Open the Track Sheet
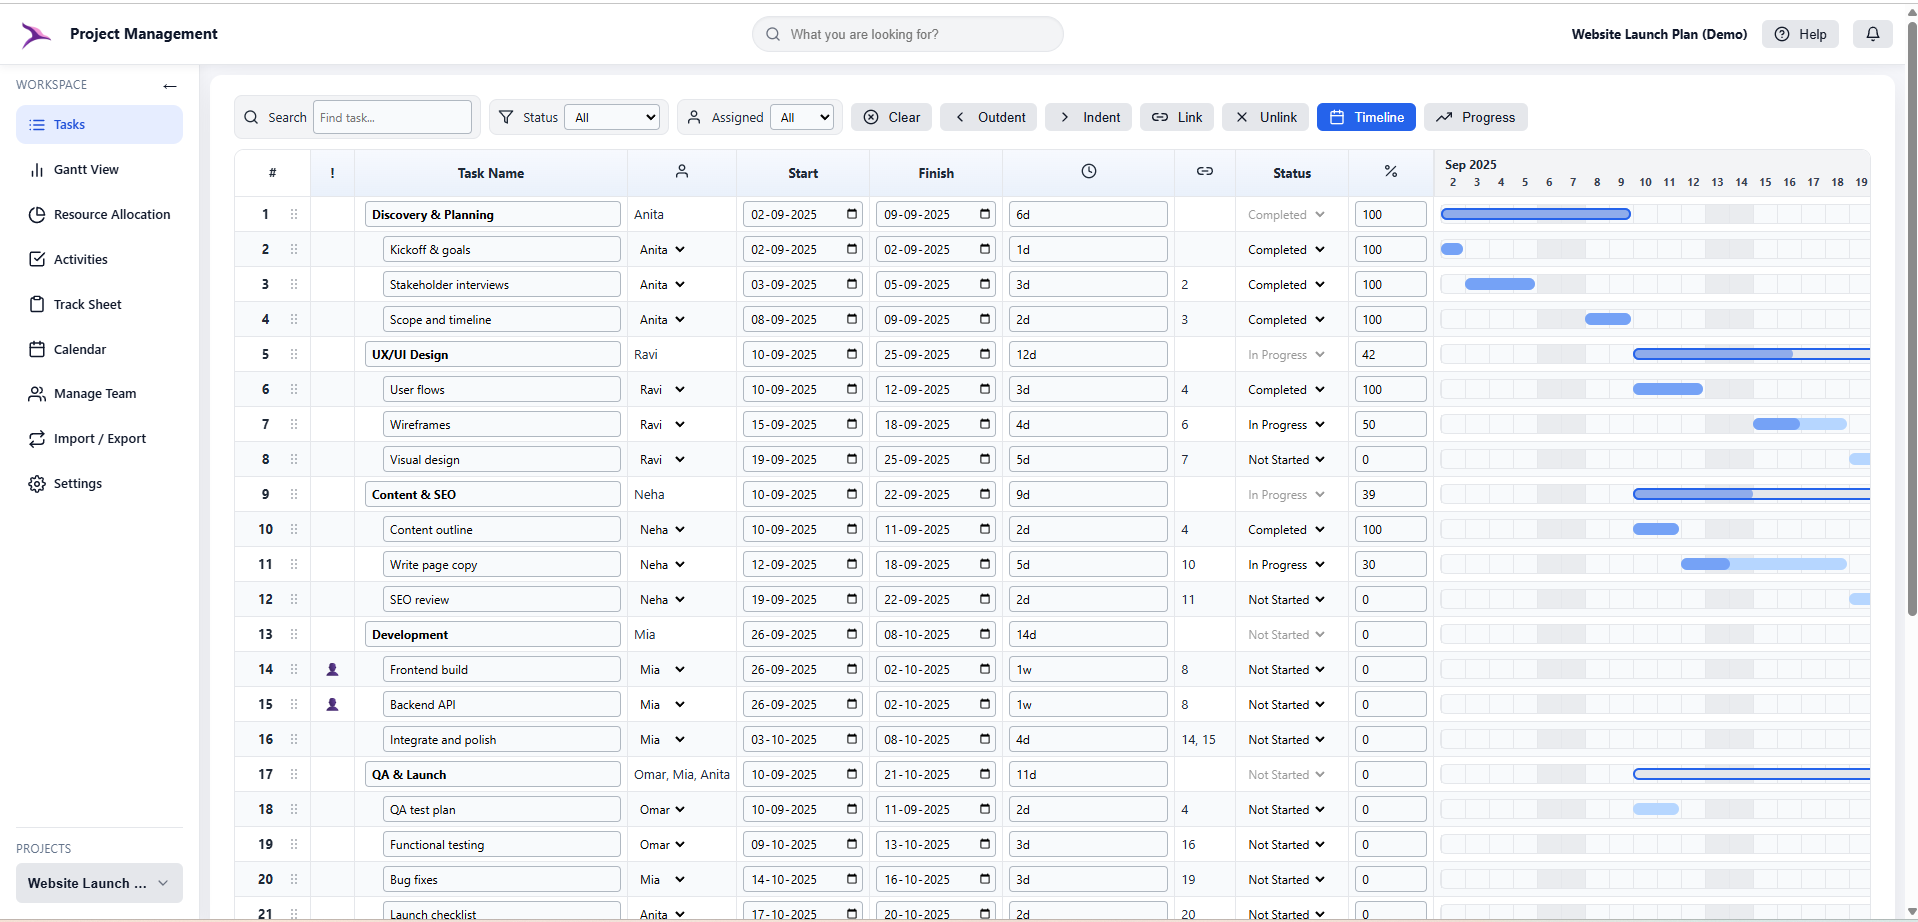This screenshot has height=922, width=1918. coord(87,304)
